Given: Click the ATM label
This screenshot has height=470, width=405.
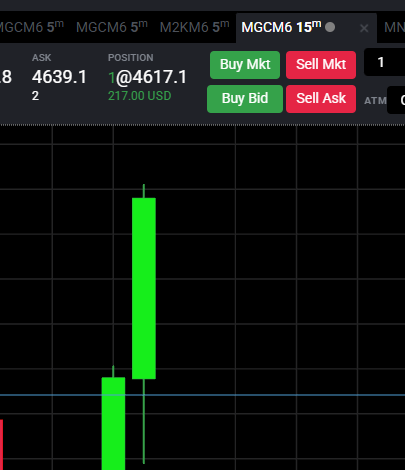Looking at the screenshot, I should [x=375, y=101].
